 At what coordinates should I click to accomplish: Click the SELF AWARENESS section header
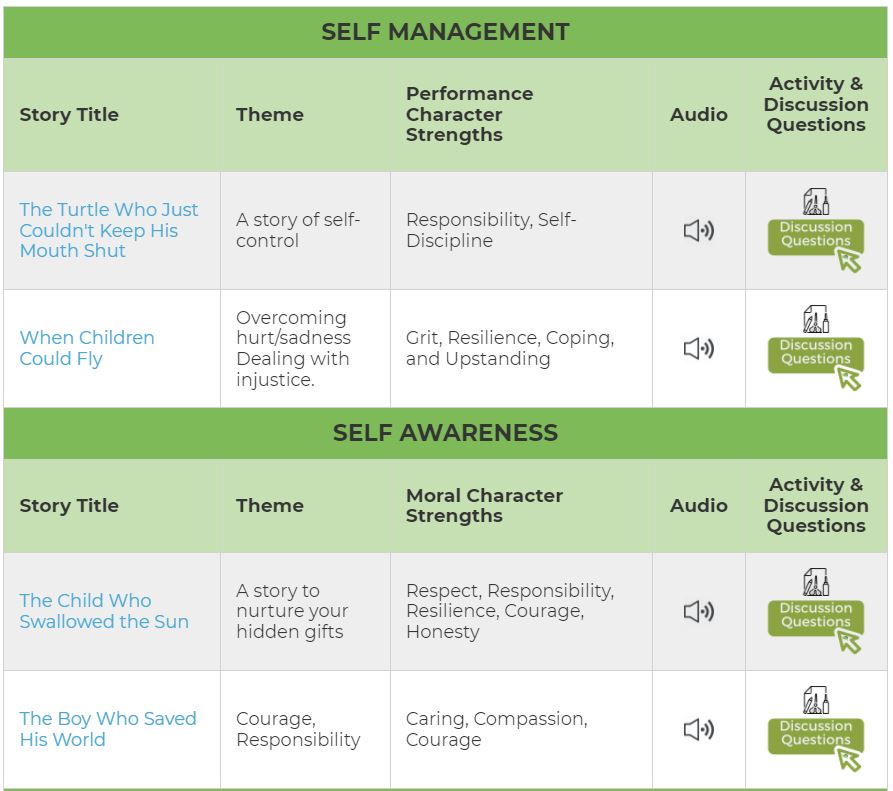coord(445,433)
